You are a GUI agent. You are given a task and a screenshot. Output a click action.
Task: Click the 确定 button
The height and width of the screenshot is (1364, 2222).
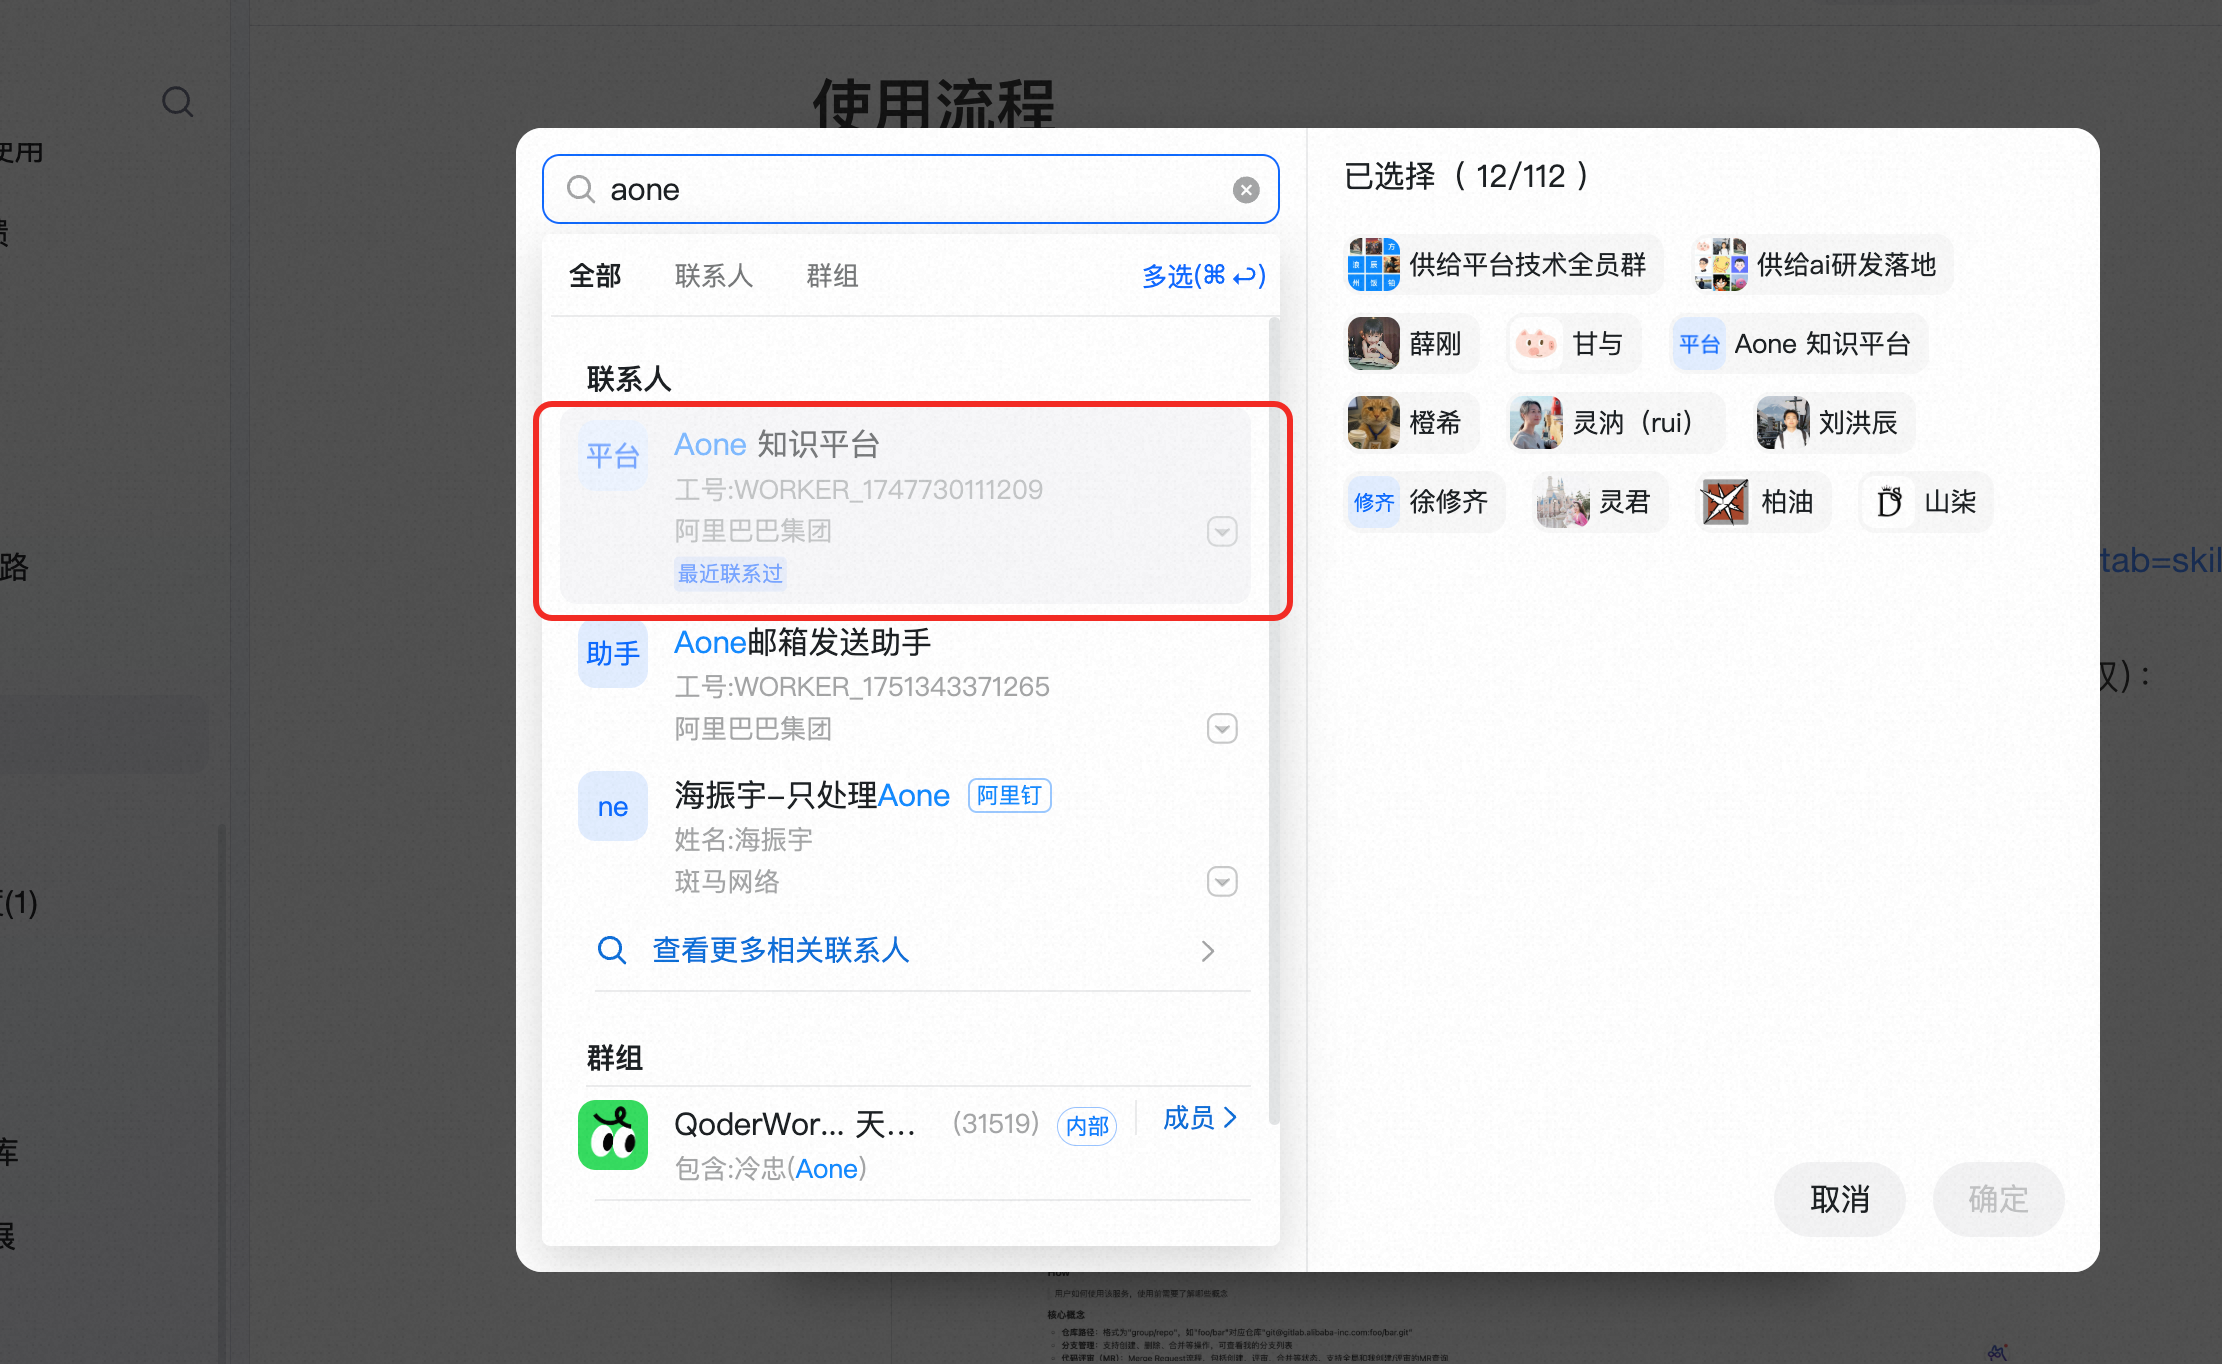click(1998, 1199)
